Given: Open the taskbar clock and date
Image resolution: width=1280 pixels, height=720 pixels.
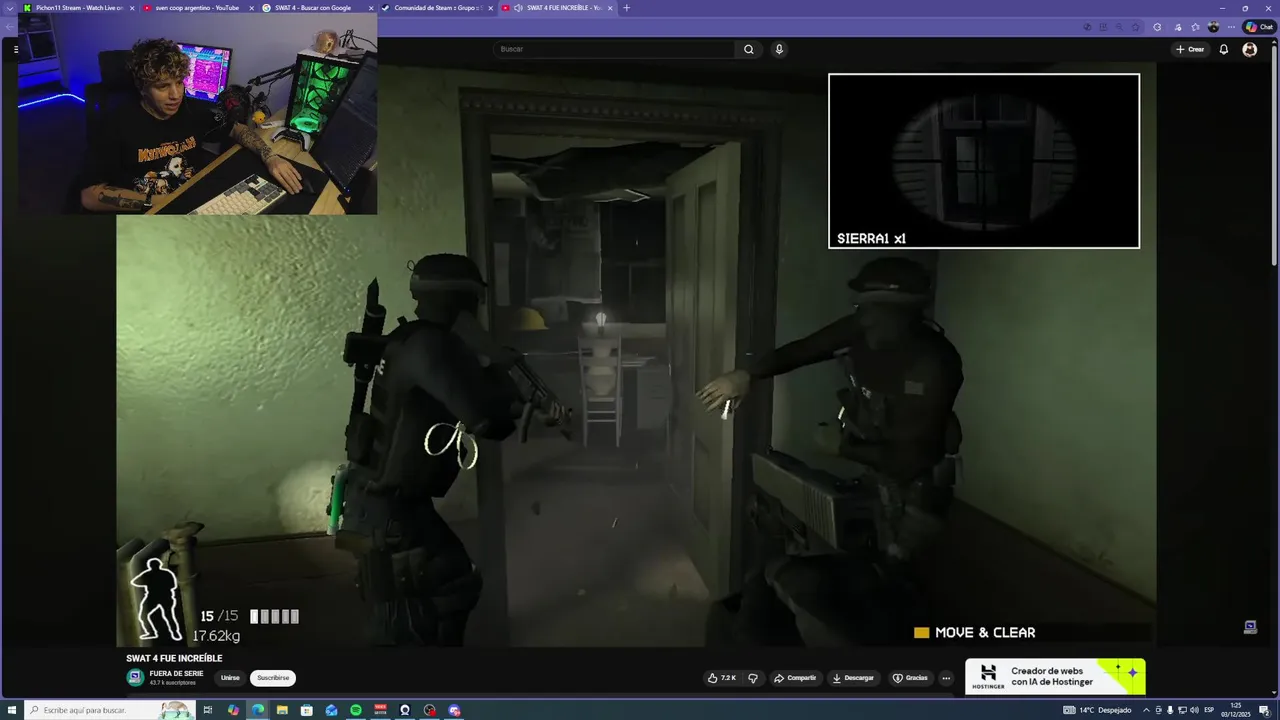Looking at the screenshot, I should [1236, 710].
